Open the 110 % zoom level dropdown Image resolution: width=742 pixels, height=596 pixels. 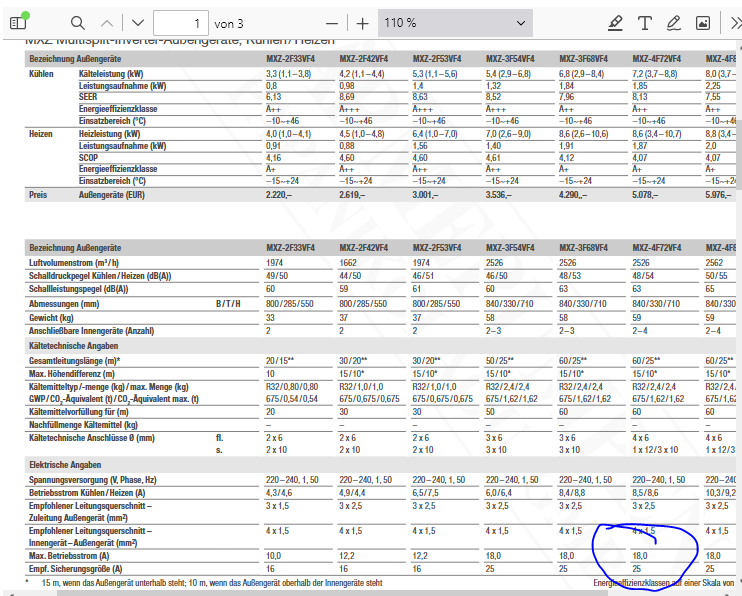coord(455,23)
